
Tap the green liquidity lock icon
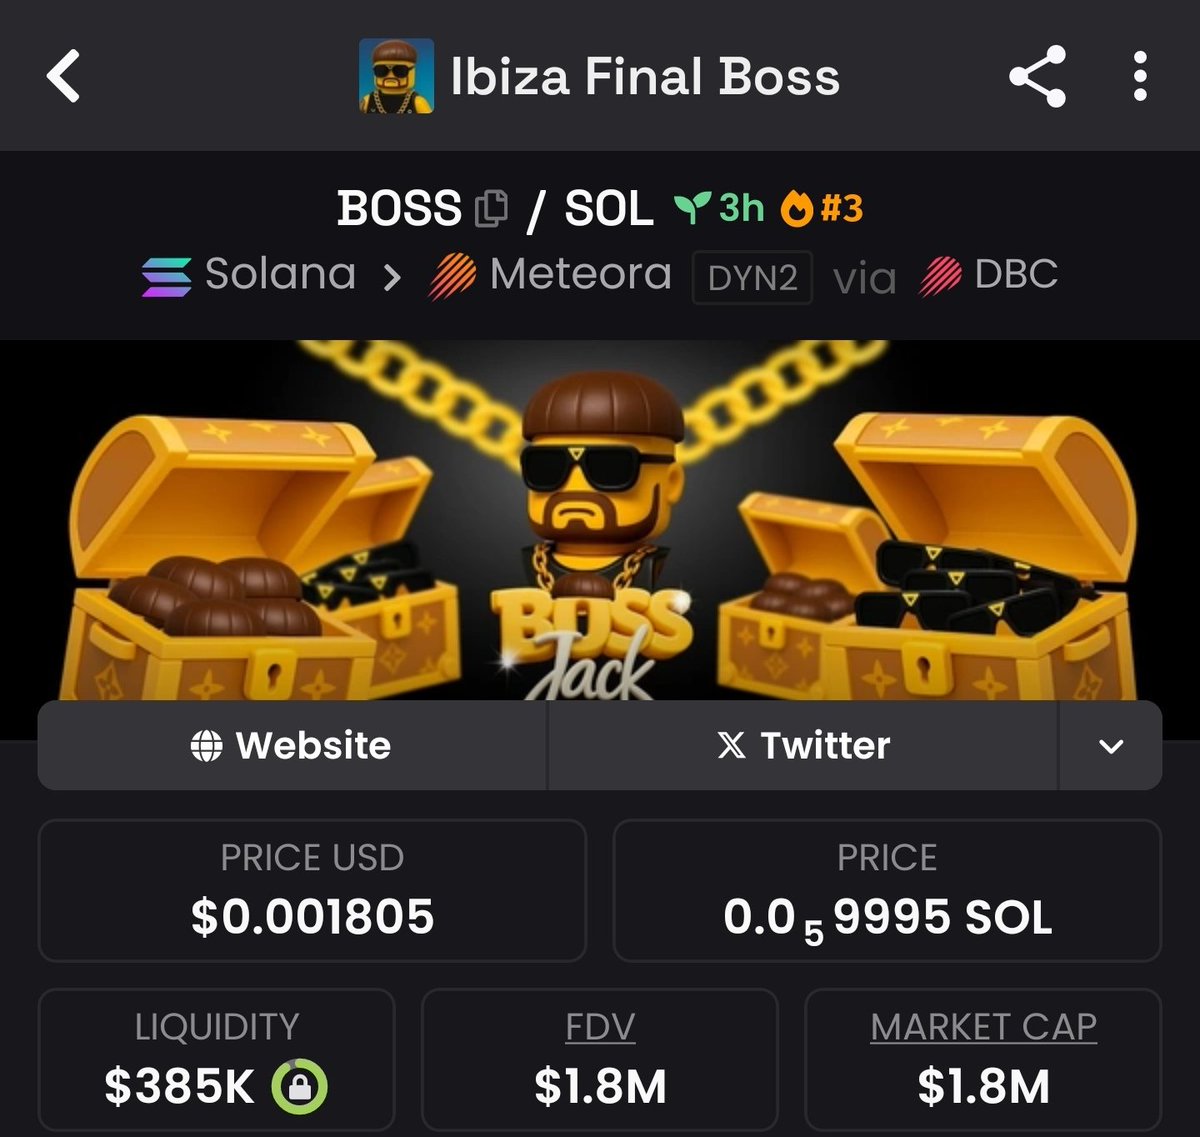pos(300,1087)
